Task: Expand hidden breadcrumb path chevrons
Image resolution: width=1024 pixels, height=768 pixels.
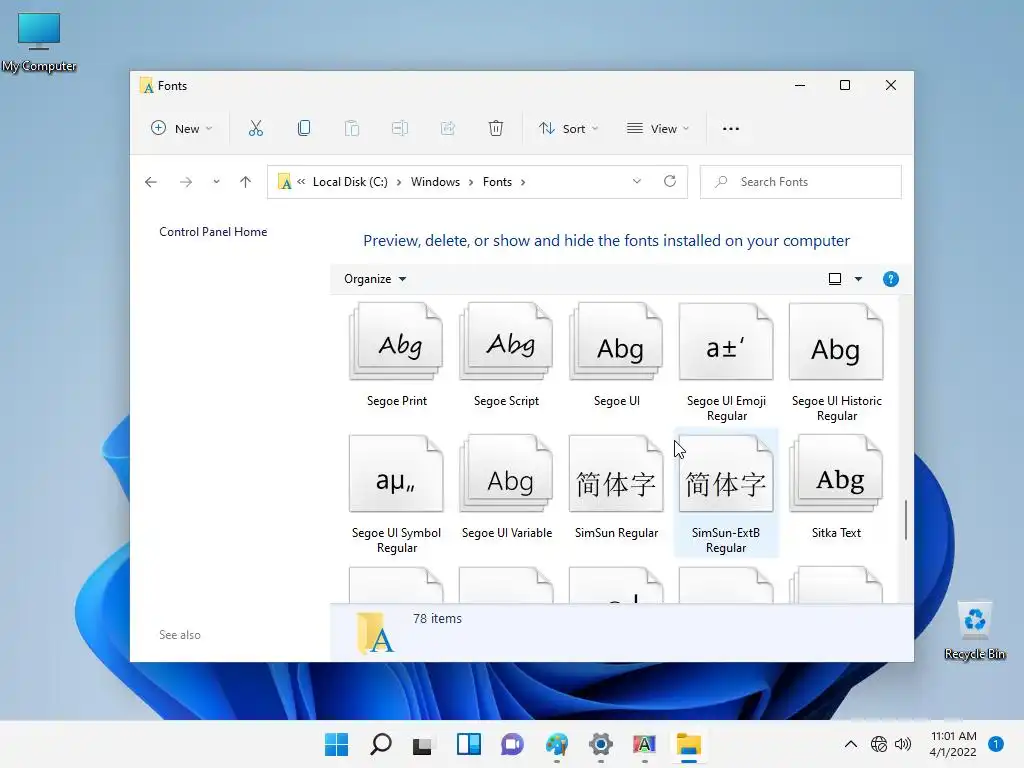Action: coord(301,182)
